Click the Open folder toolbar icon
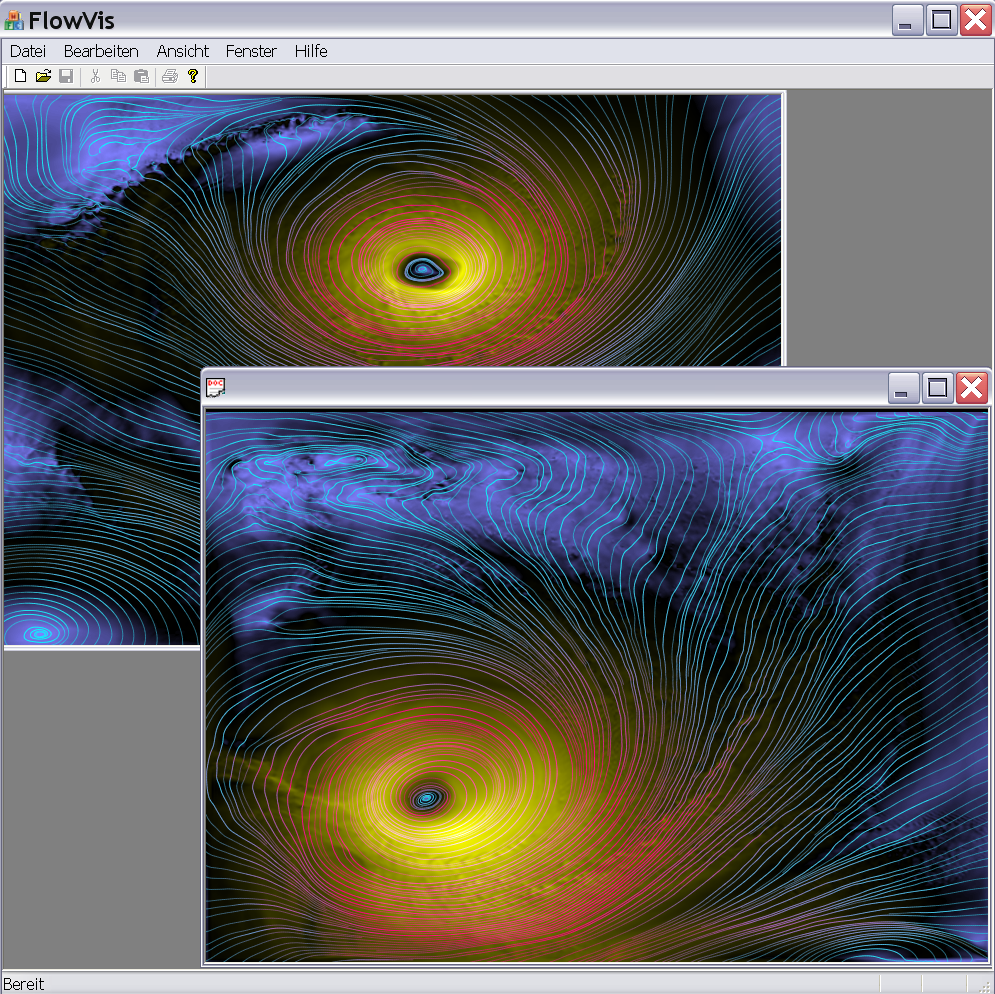This screenshot has height=994, width=995. 43,76
